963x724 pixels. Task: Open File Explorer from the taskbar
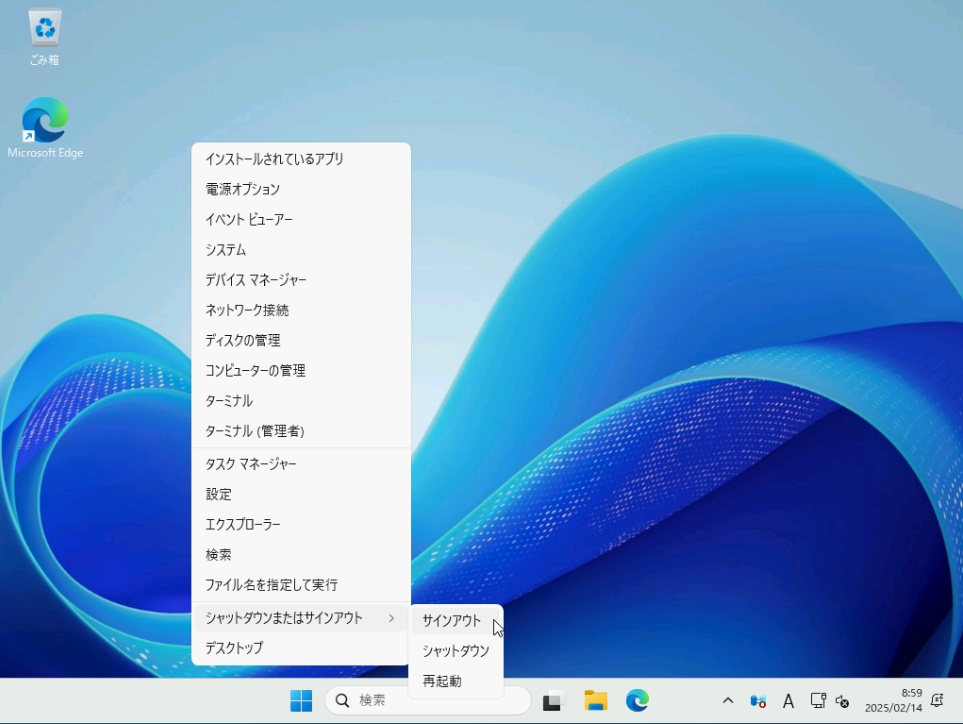(596, 700)
